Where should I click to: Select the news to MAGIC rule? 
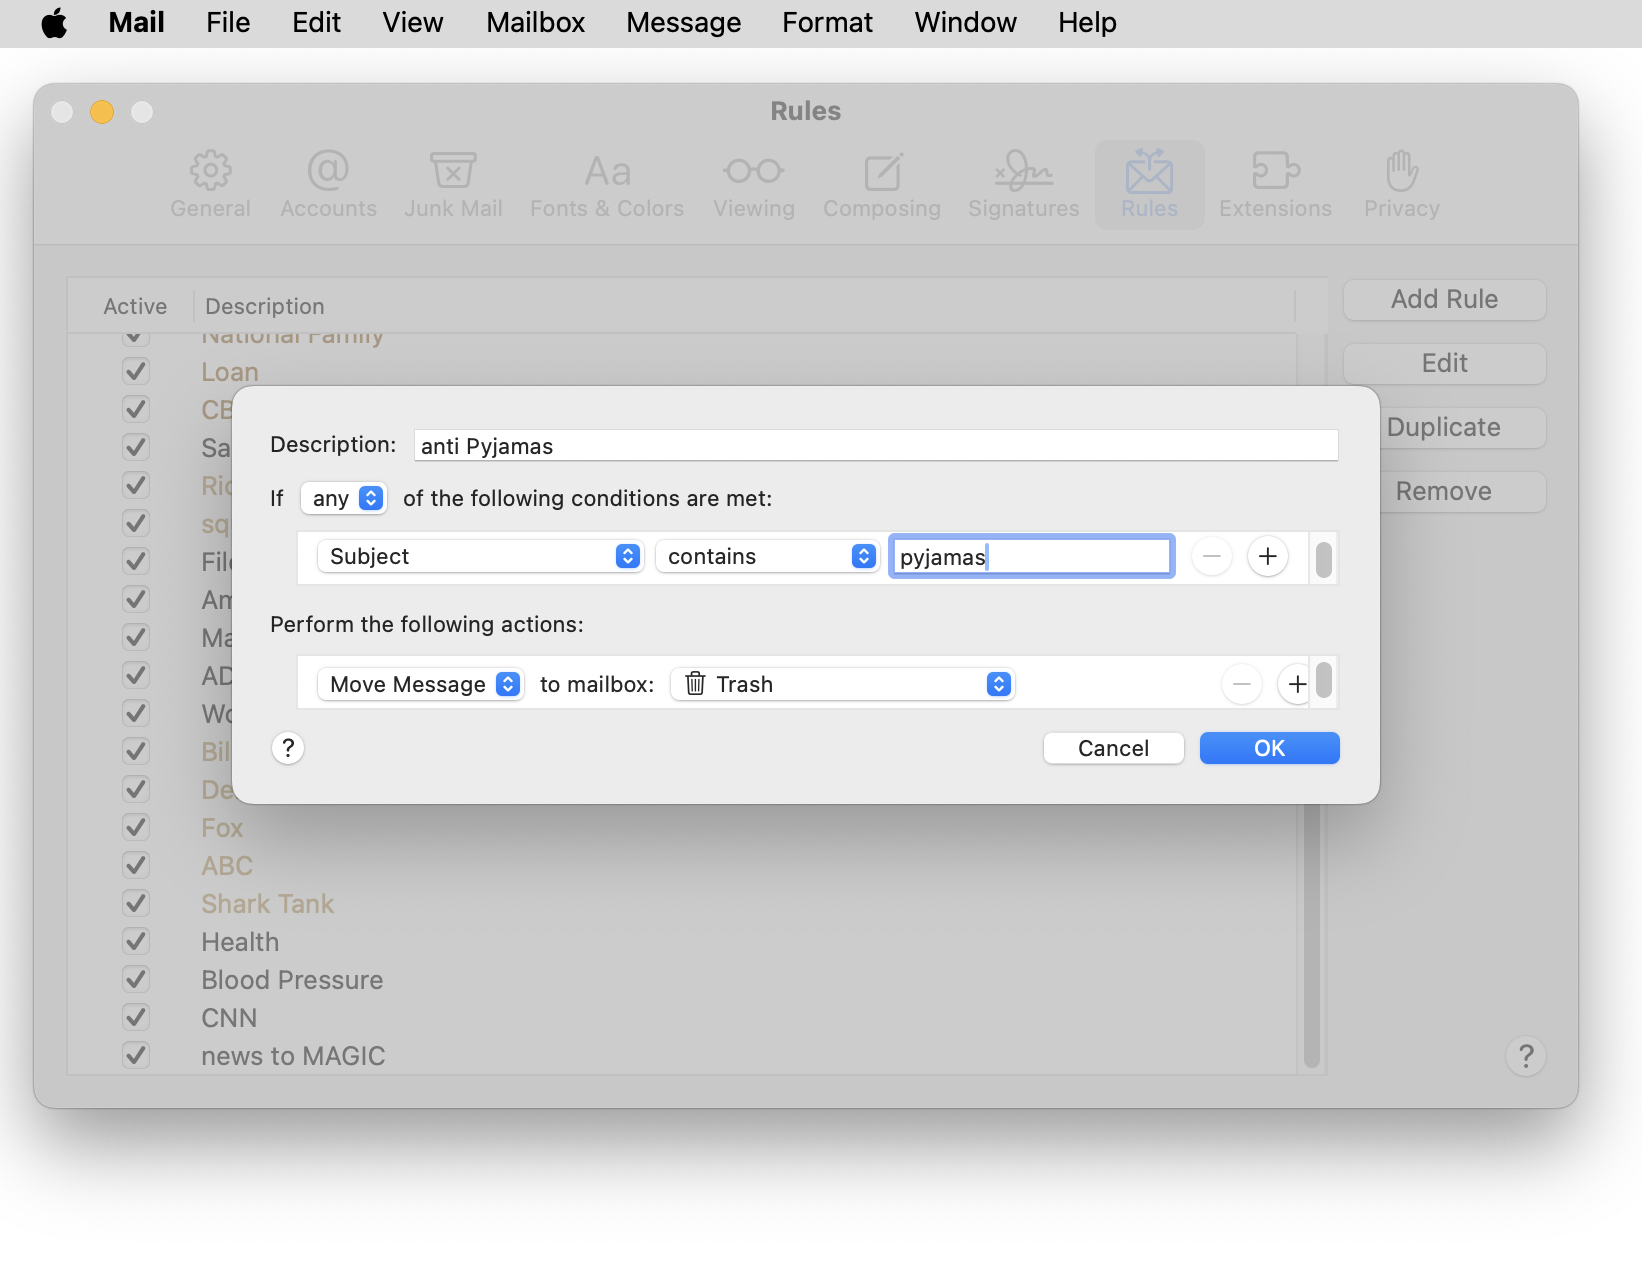[683, 1055]
